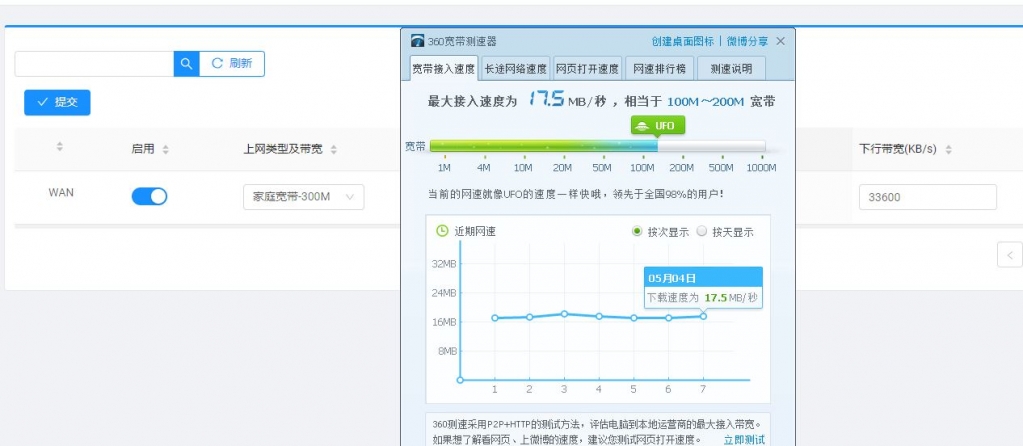Open the 家庭宽带-300M dropdown
This screenshot has height=446, width=1023.
[x=303, y=197]
